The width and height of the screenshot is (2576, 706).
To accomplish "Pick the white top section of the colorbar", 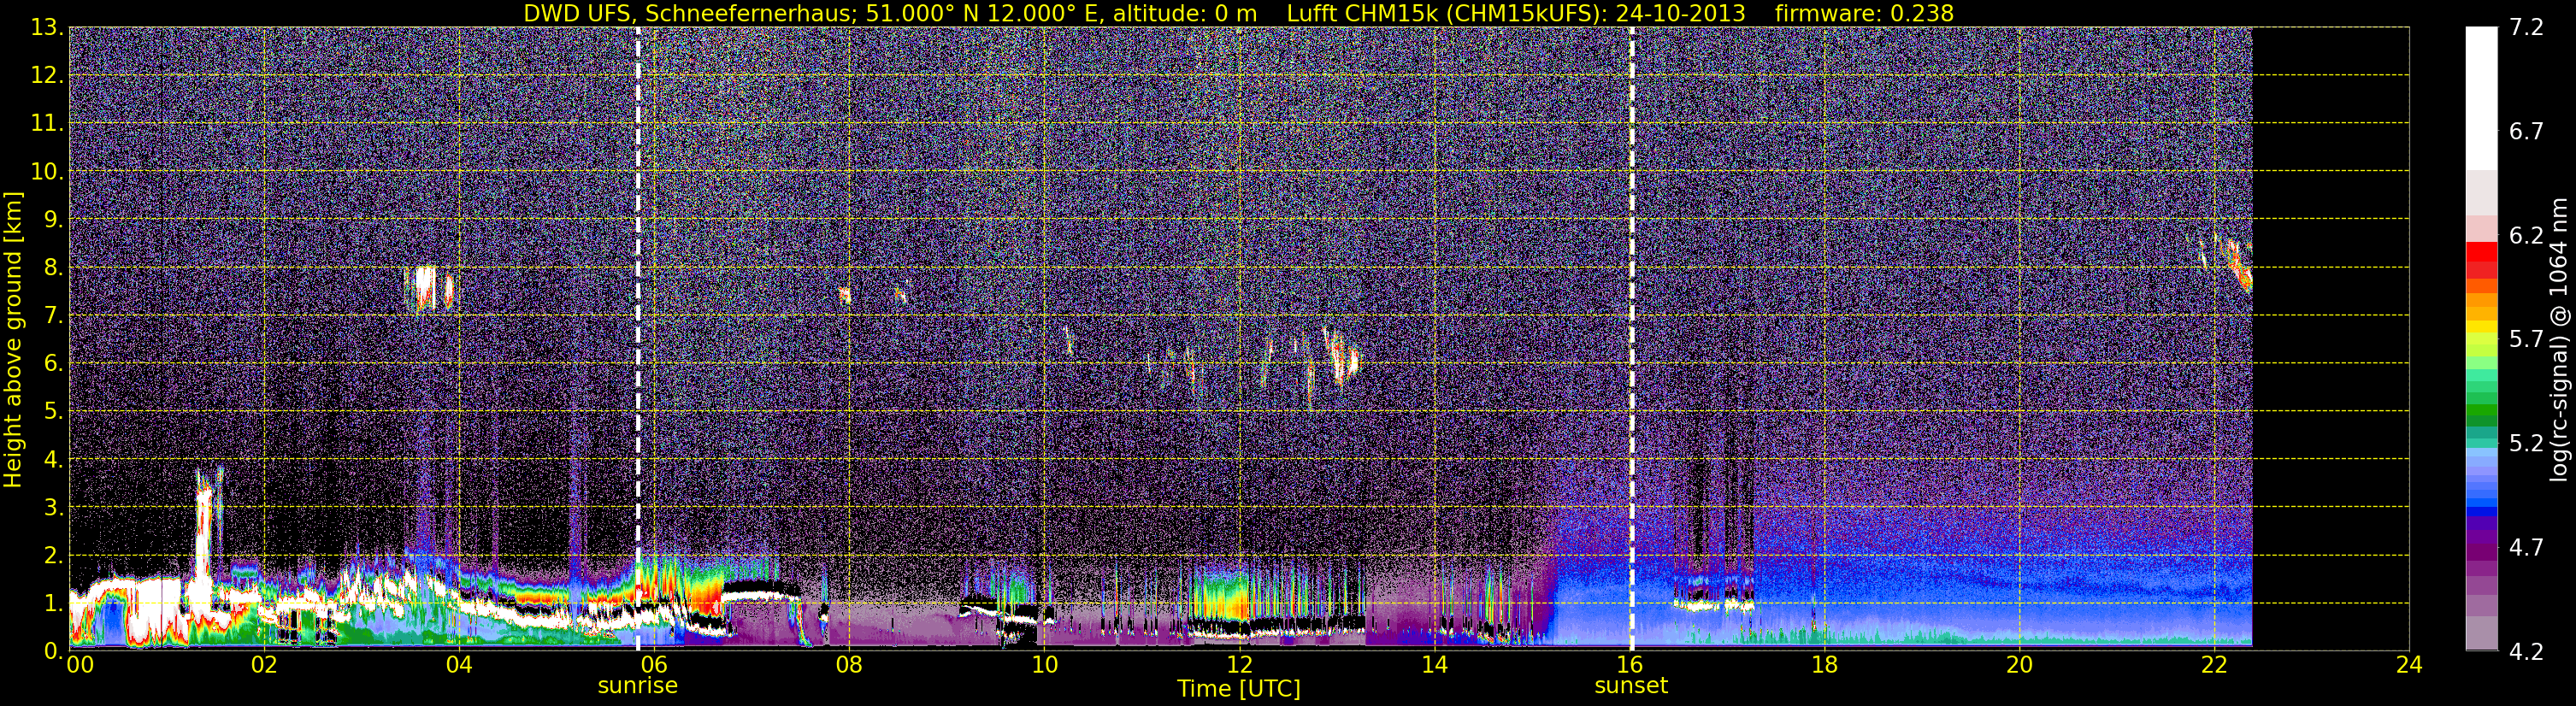I will [2481, 98].
